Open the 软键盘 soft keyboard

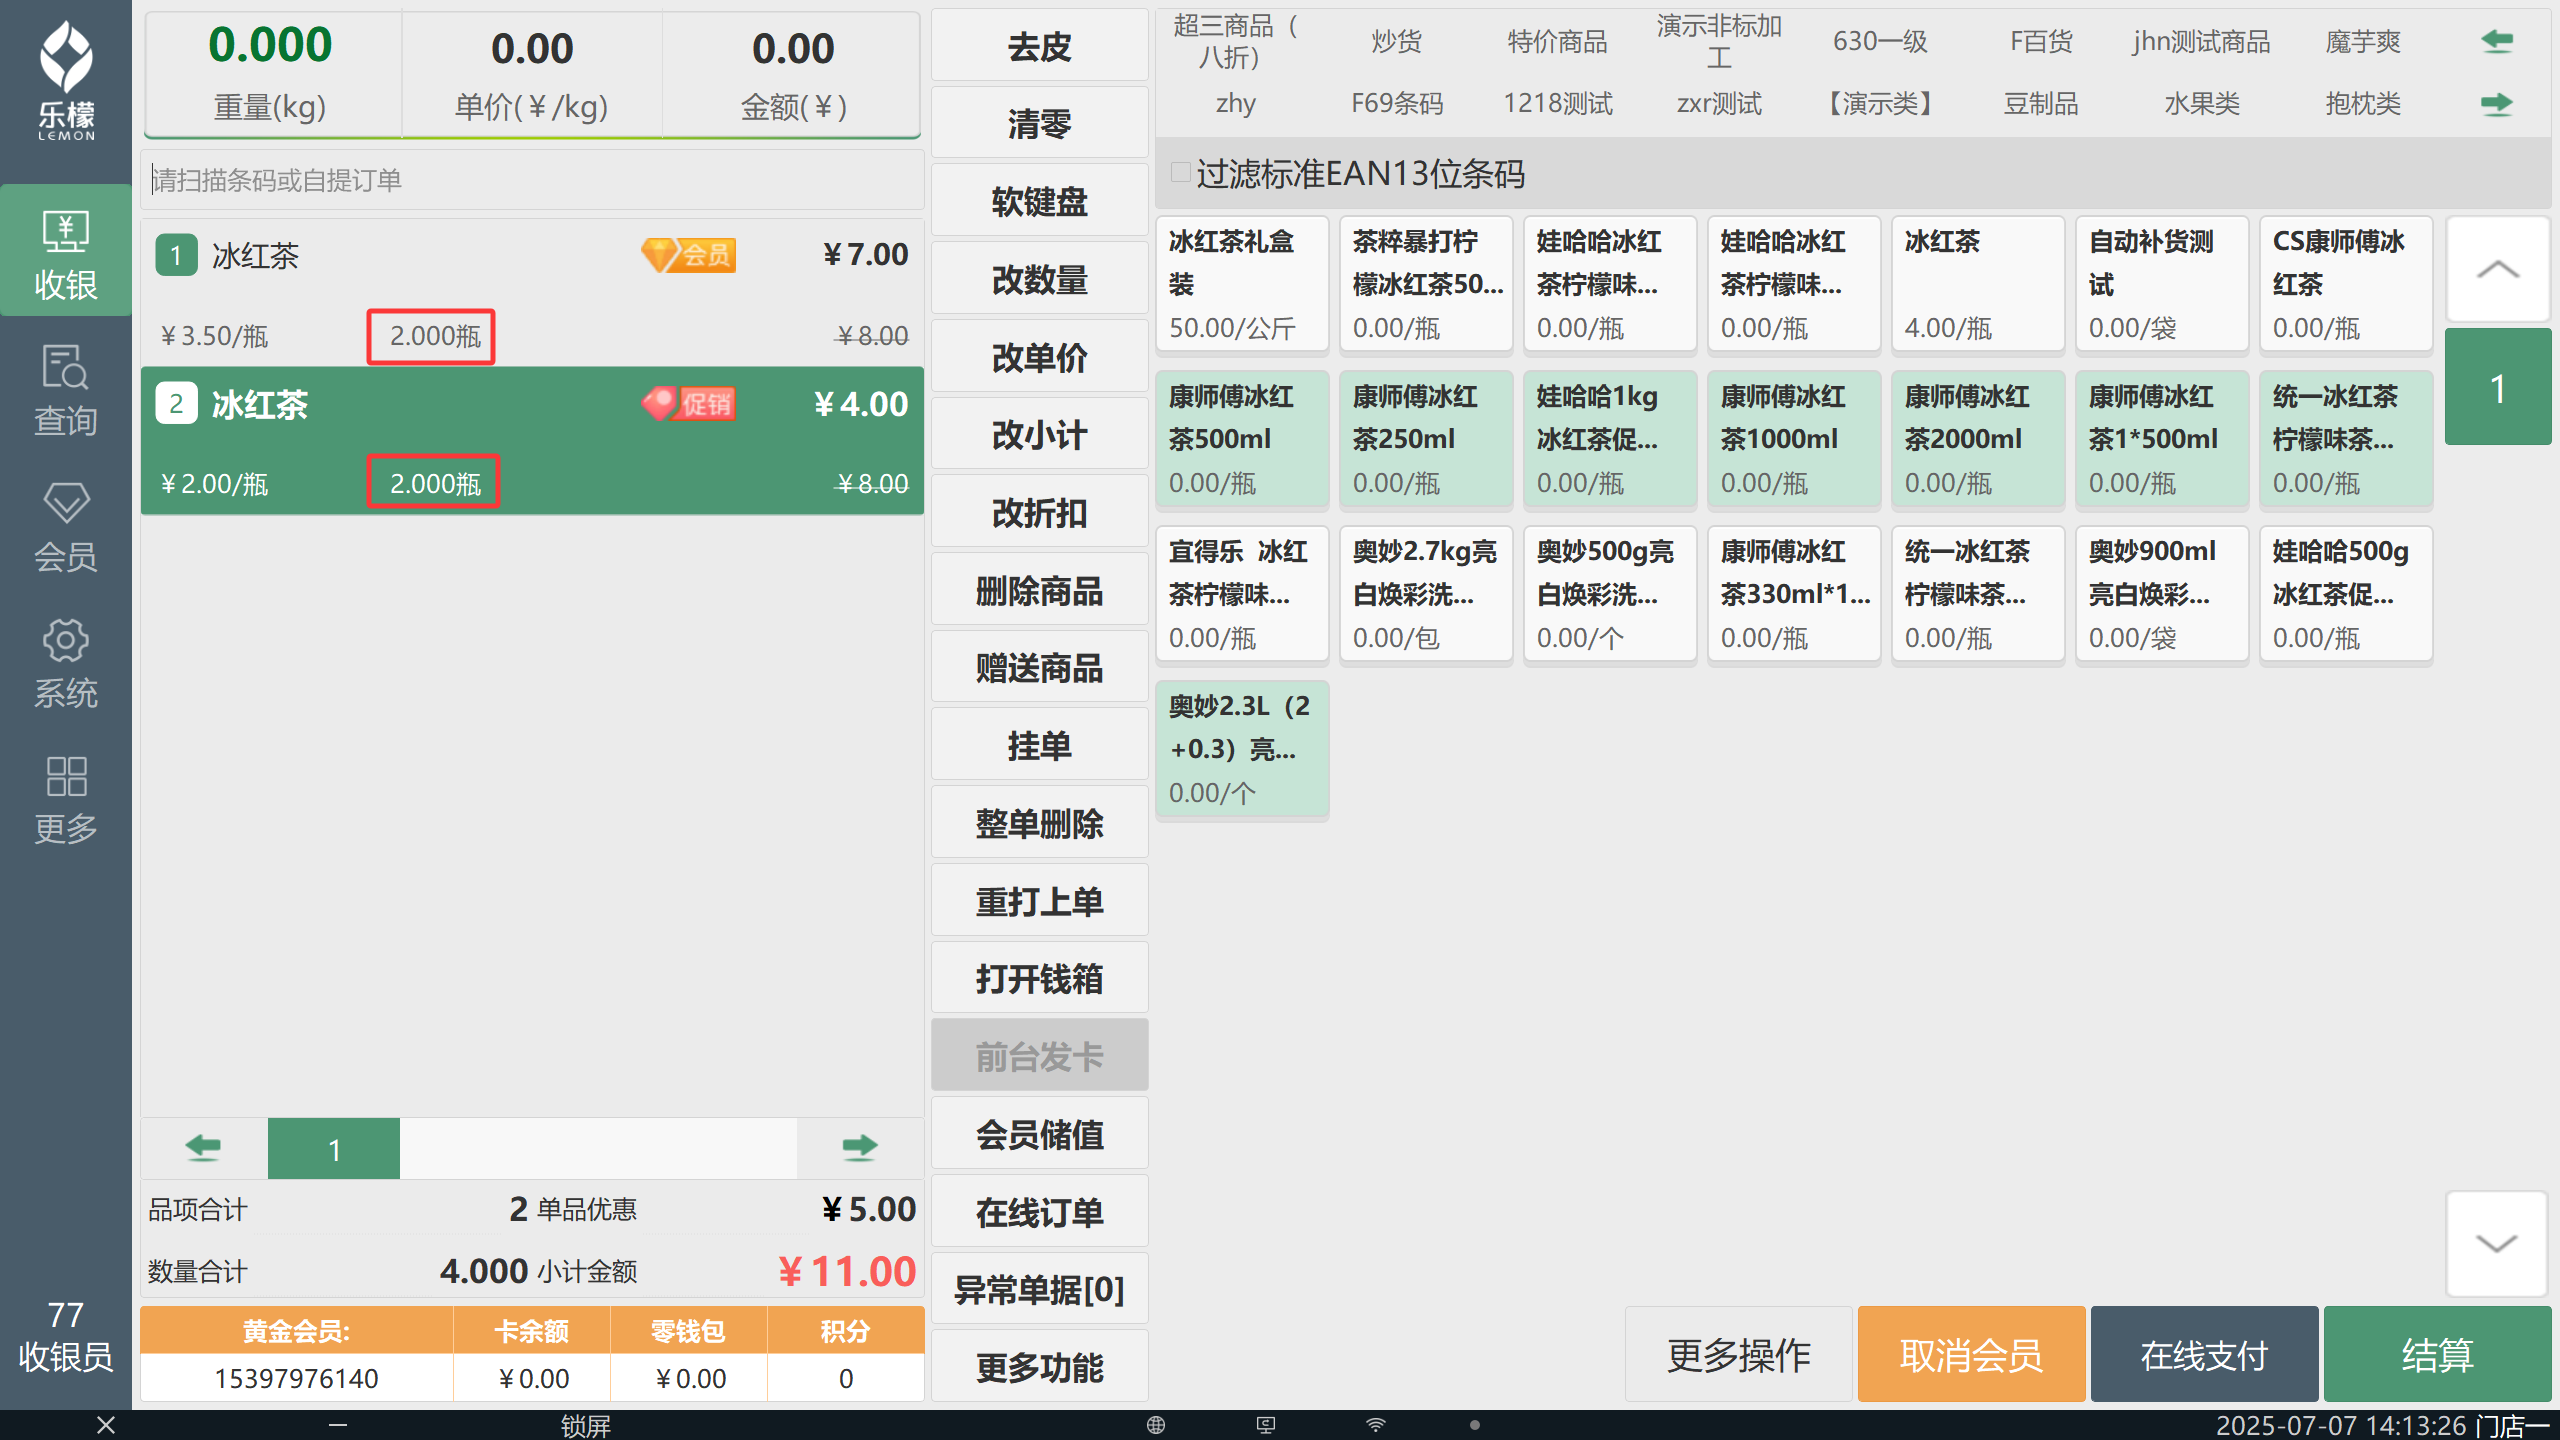click(1040, 201)
